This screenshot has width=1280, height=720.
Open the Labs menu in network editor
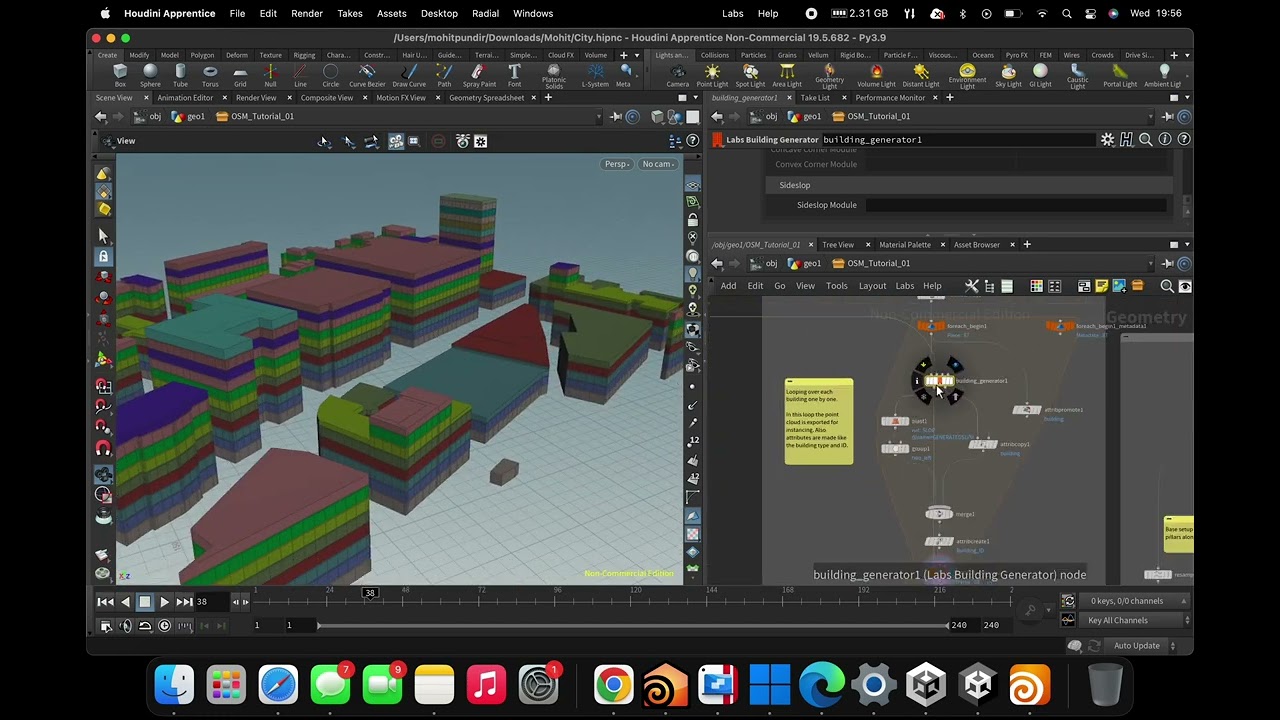pos(905,286)
